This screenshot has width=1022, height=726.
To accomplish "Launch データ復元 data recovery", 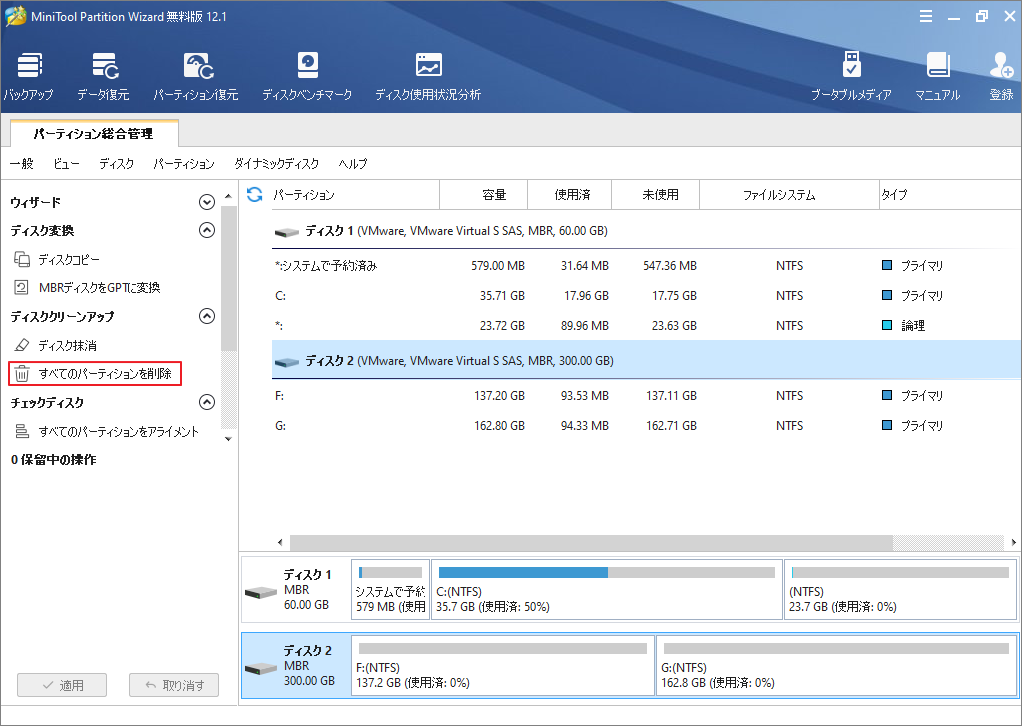I will 104,76.
